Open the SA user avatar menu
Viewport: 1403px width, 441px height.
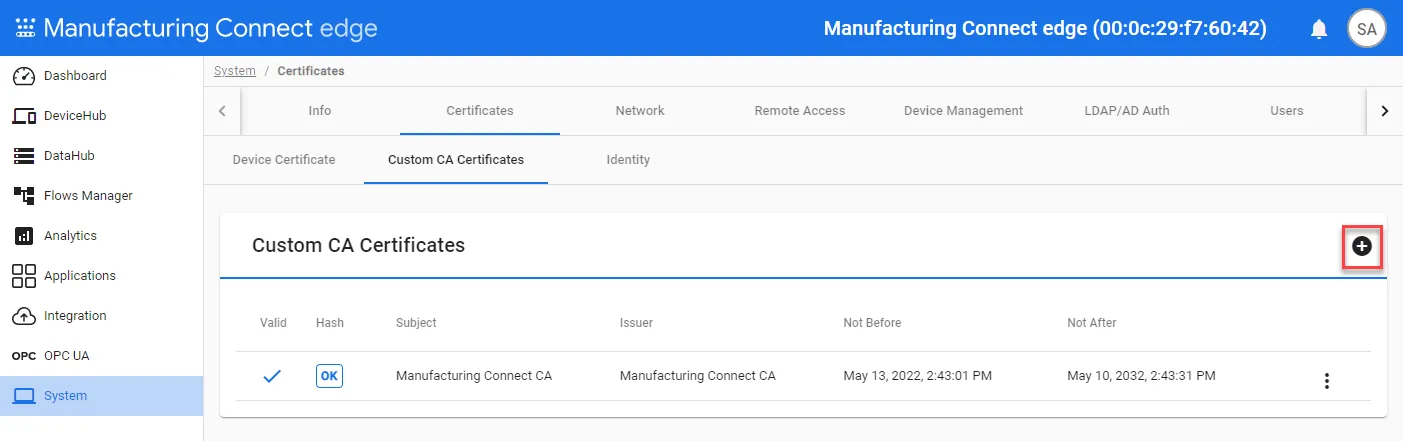pos(1366,28)
